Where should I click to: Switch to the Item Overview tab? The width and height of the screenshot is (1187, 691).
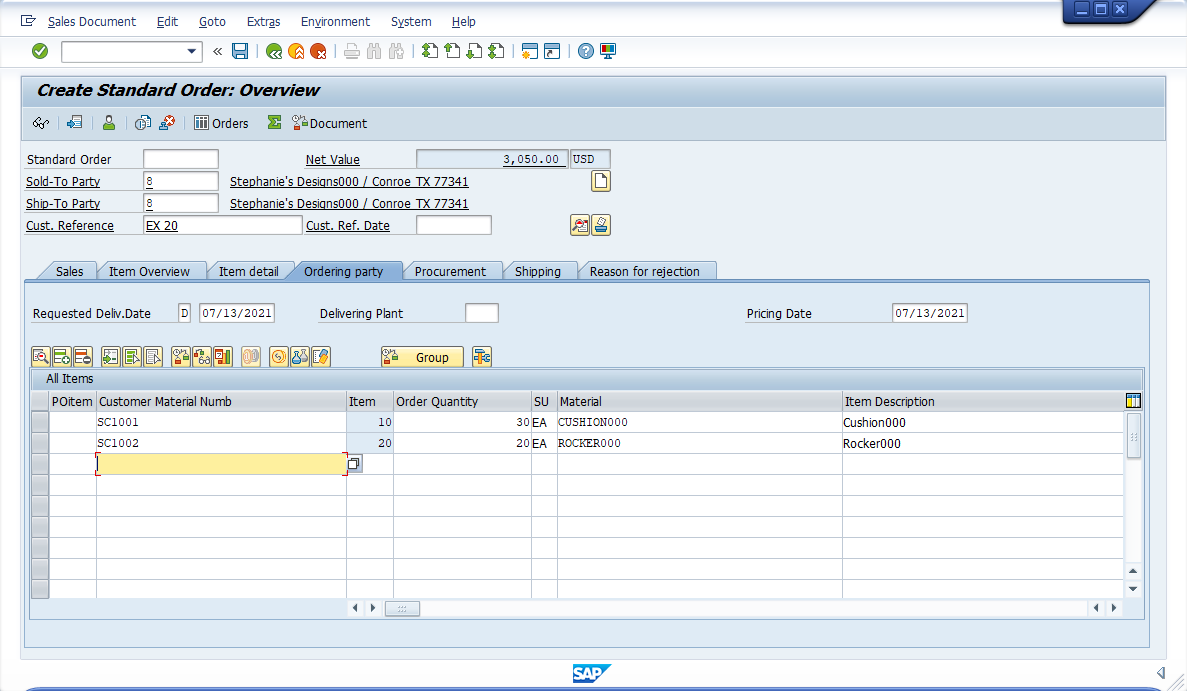pos(149,271)
